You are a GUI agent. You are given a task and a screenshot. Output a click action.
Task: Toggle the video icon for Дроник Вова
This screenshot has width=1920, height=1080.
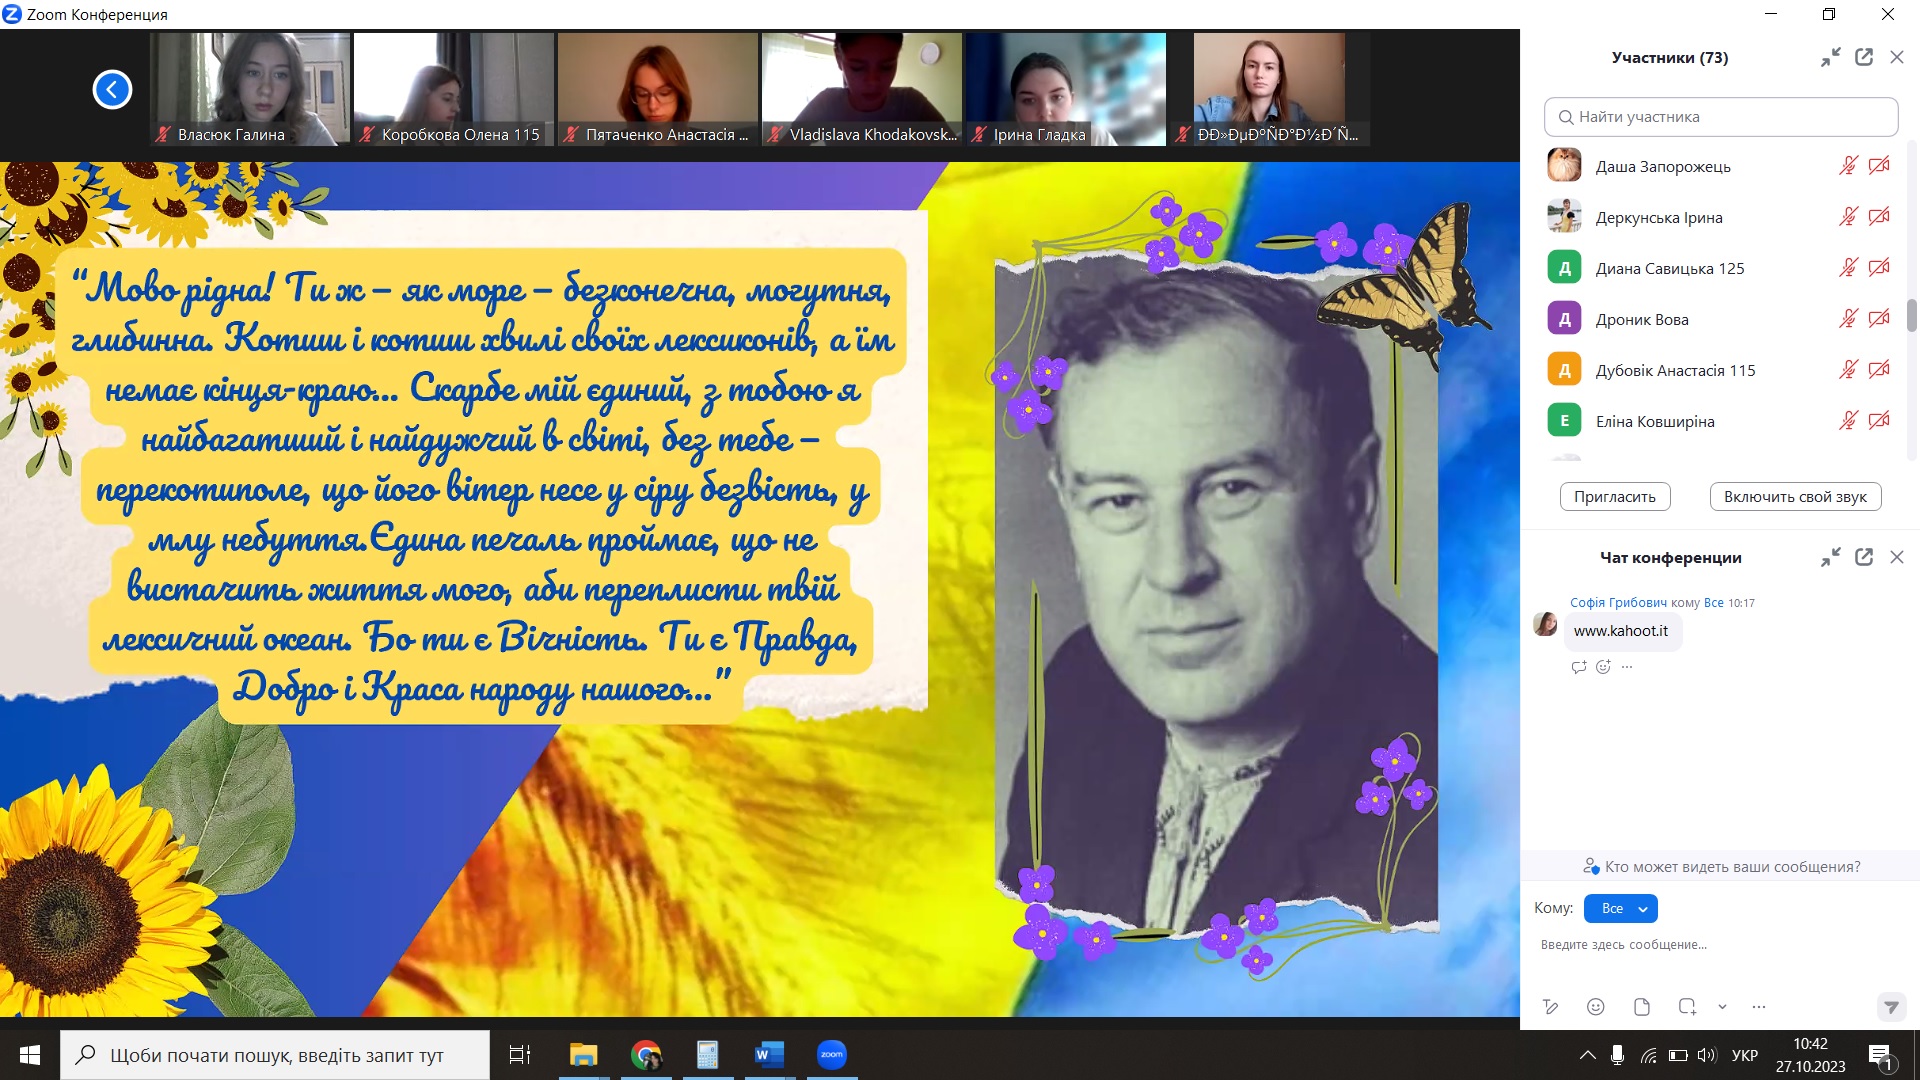click(x=1879, y=319)
